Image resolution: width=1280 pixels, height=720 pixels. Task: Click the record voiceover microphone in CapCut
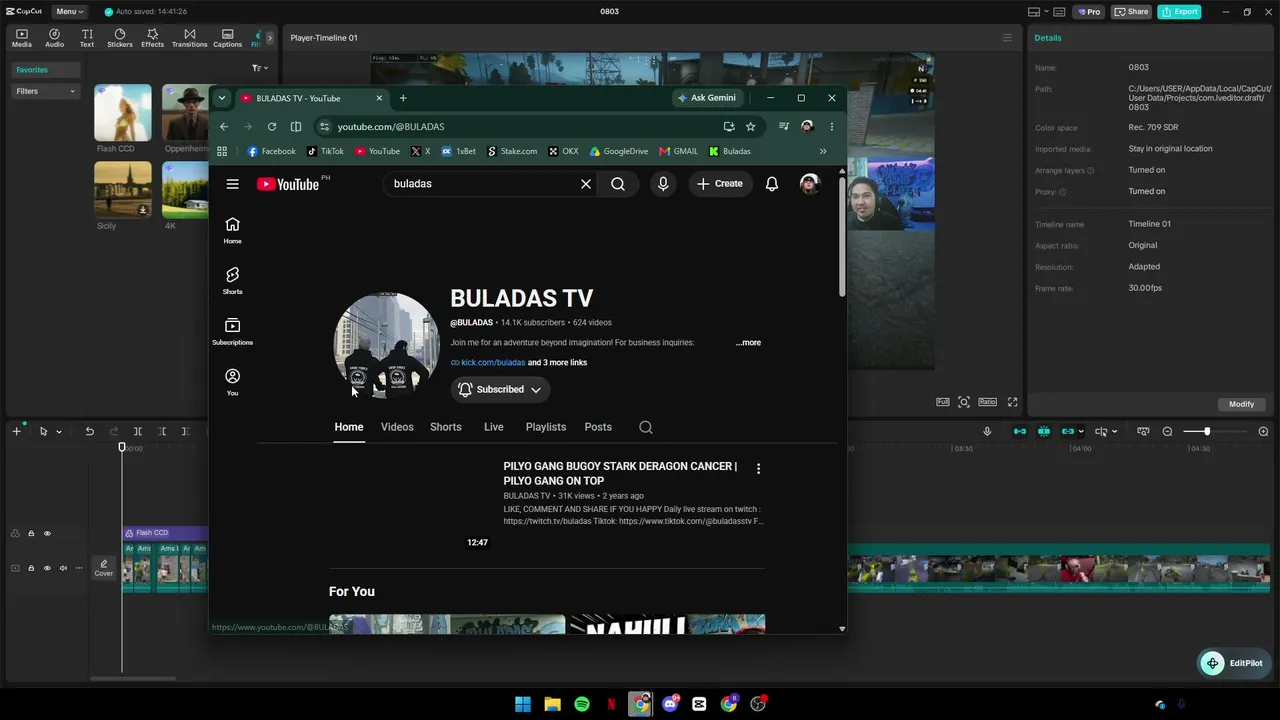point(987,431)
